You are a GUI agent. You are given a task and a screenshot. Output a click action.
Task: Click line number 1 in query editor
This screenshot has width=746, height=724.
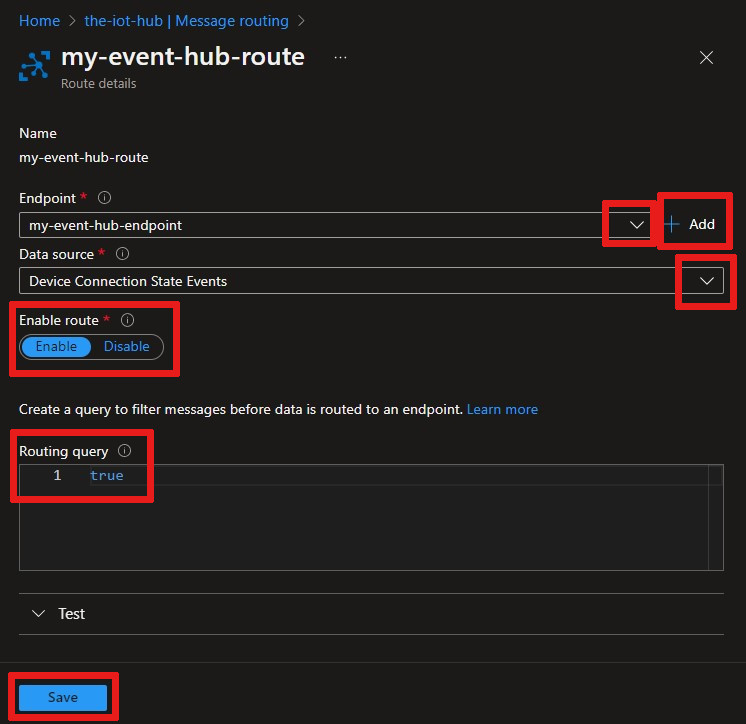click(x=57, y=475)
